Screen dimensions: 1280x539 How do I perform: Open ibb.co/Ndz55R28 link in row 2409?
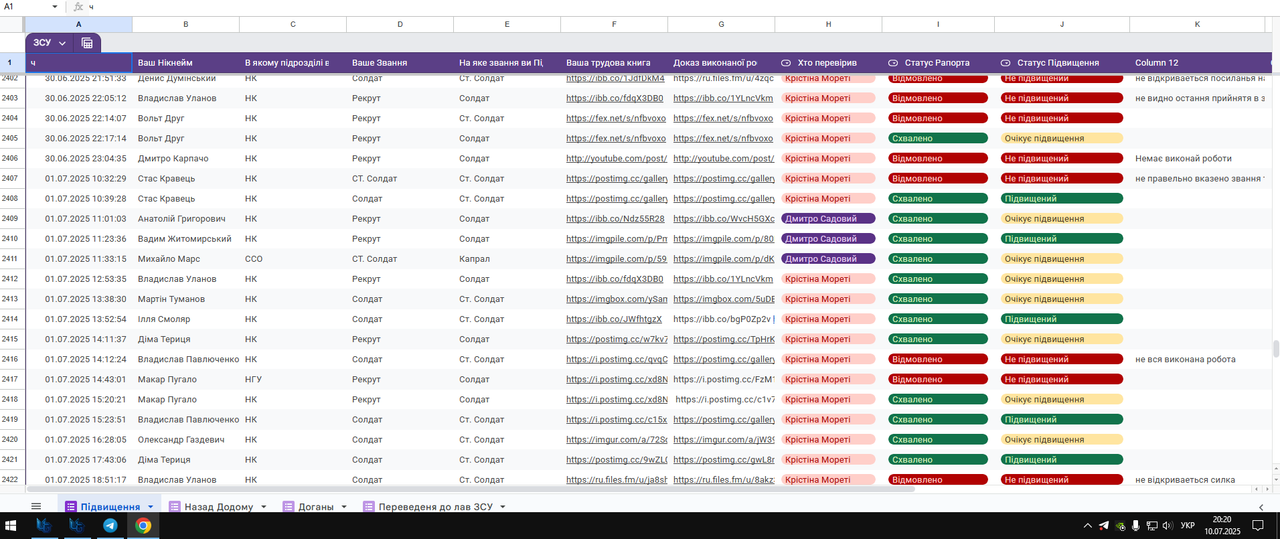tap(615, 219)
